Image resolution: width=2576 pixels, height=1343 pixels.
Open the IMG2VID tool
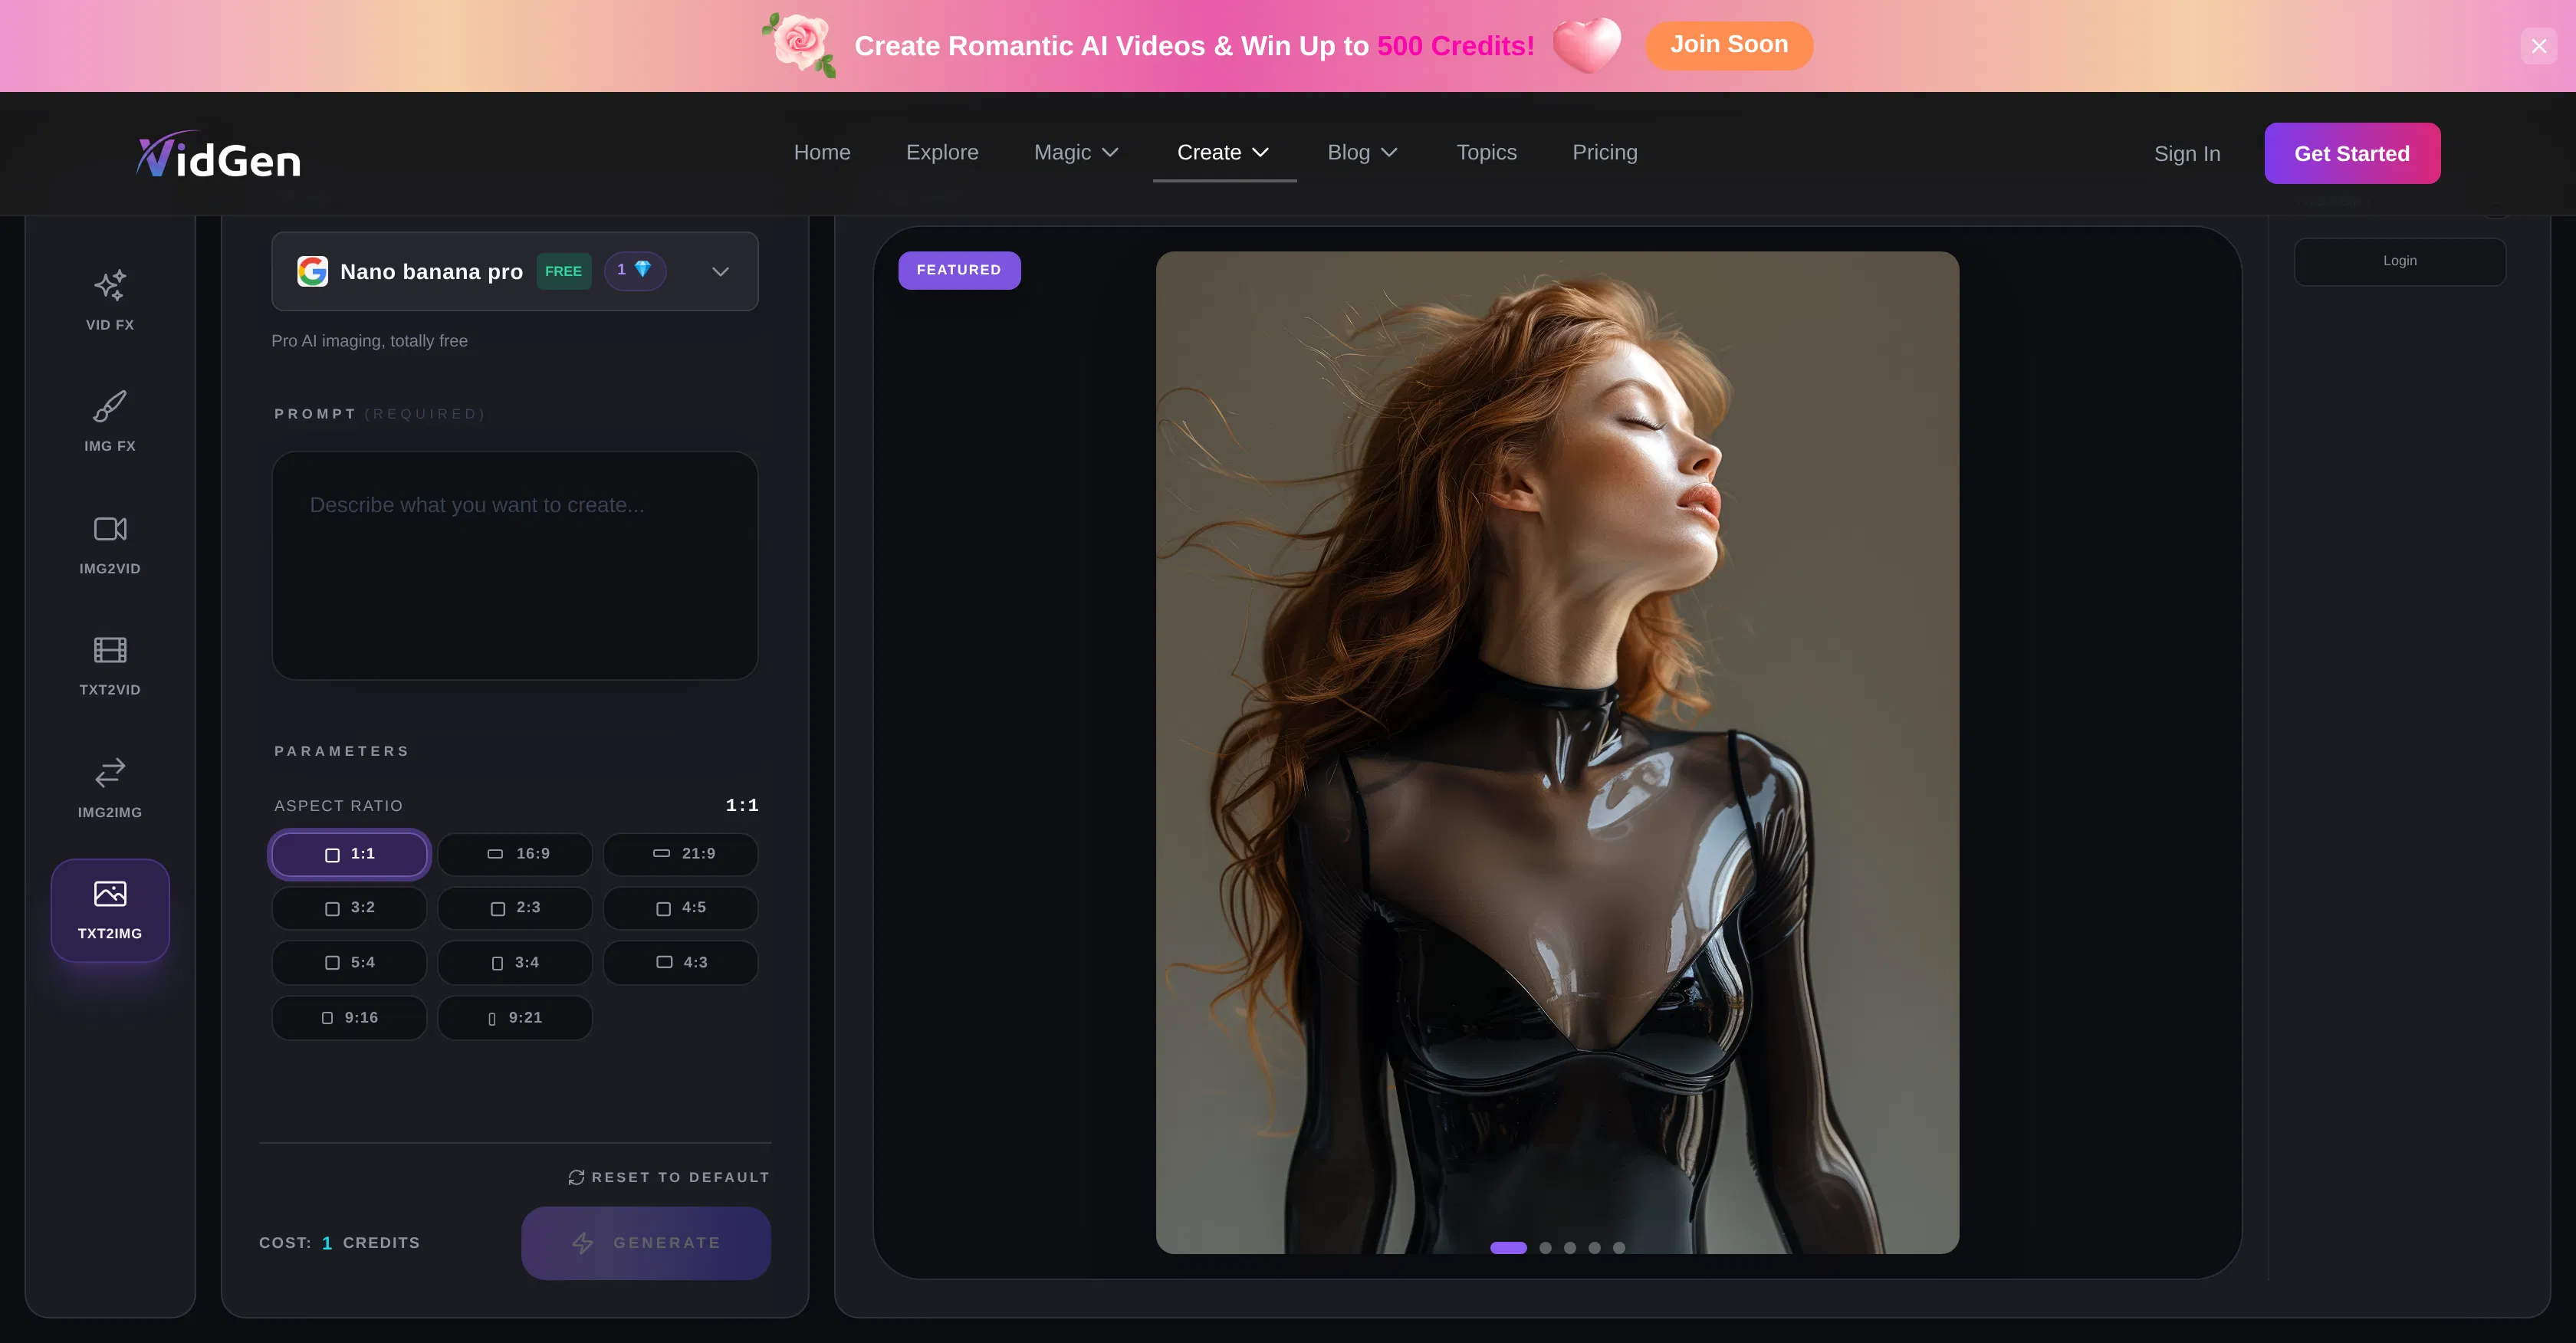pyautogui.click(x=109, y=543)
